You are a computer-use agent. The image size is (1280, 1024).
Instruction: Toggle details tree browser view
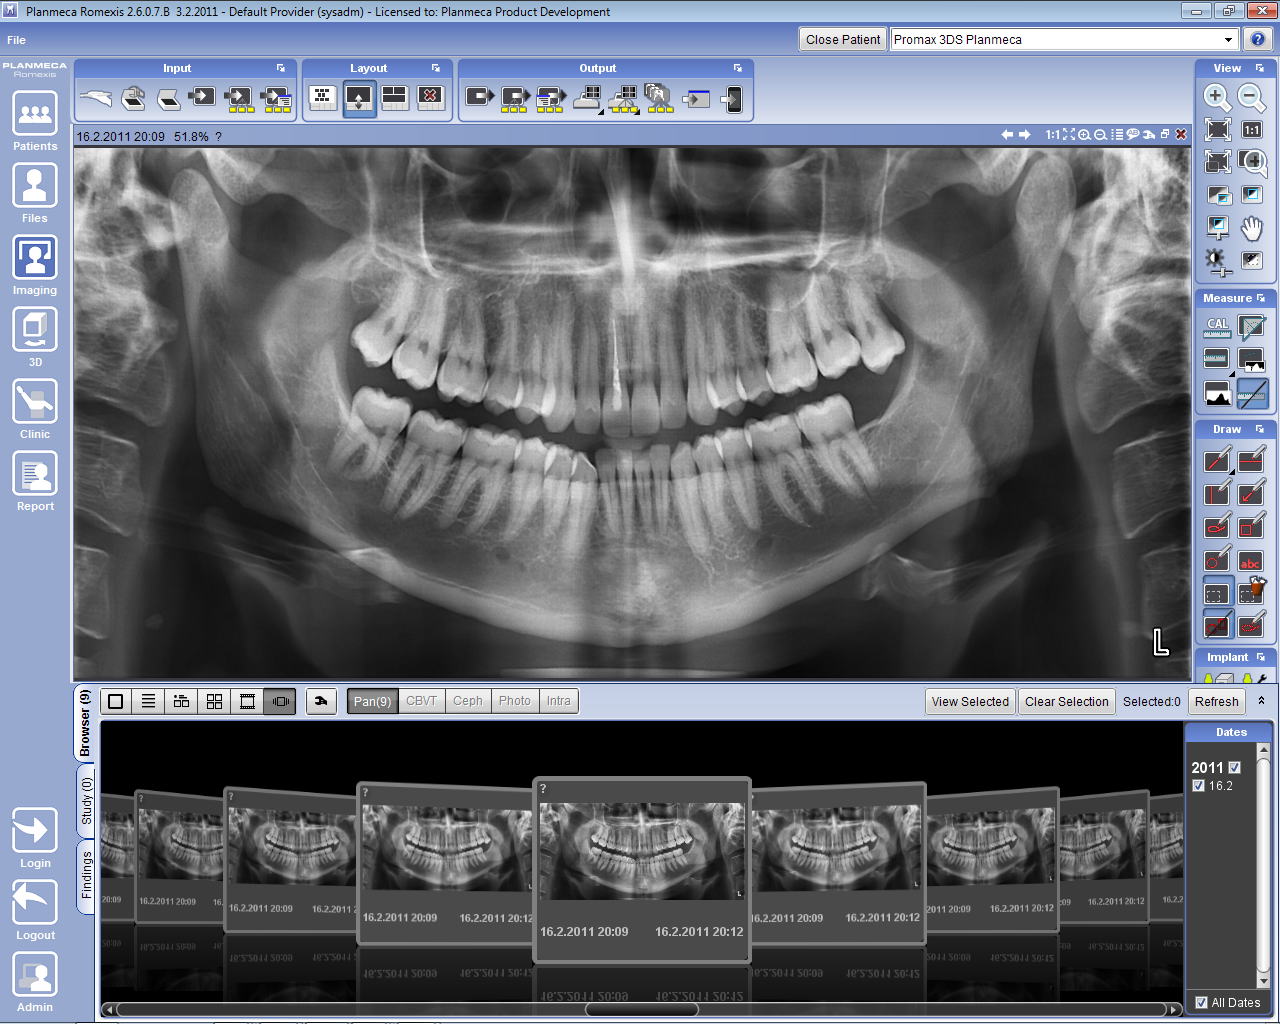(181, 701)
